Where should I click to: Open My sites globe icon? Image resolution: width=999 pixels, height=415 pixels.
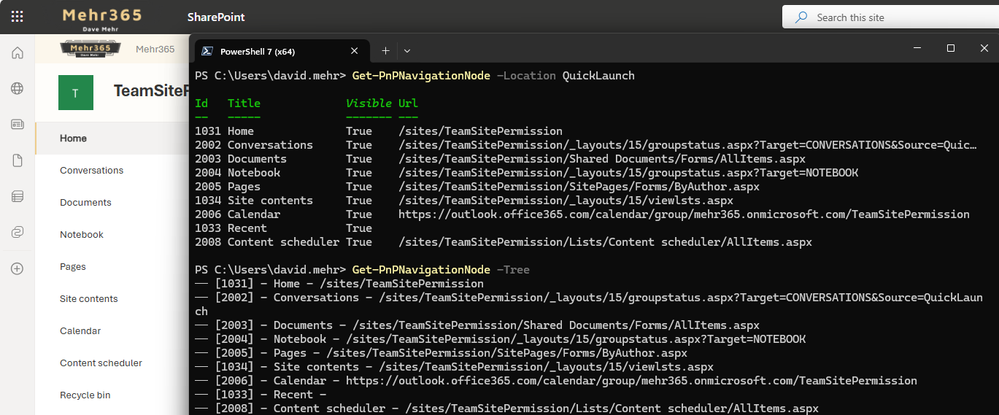(x=17, y=89)
